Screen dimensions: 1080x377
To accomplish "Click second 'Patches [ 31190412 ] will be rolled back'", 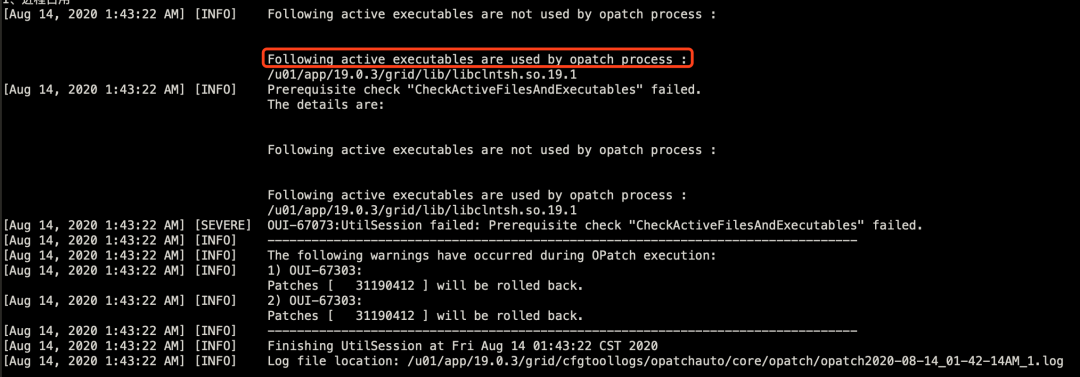I will (425, 316).
